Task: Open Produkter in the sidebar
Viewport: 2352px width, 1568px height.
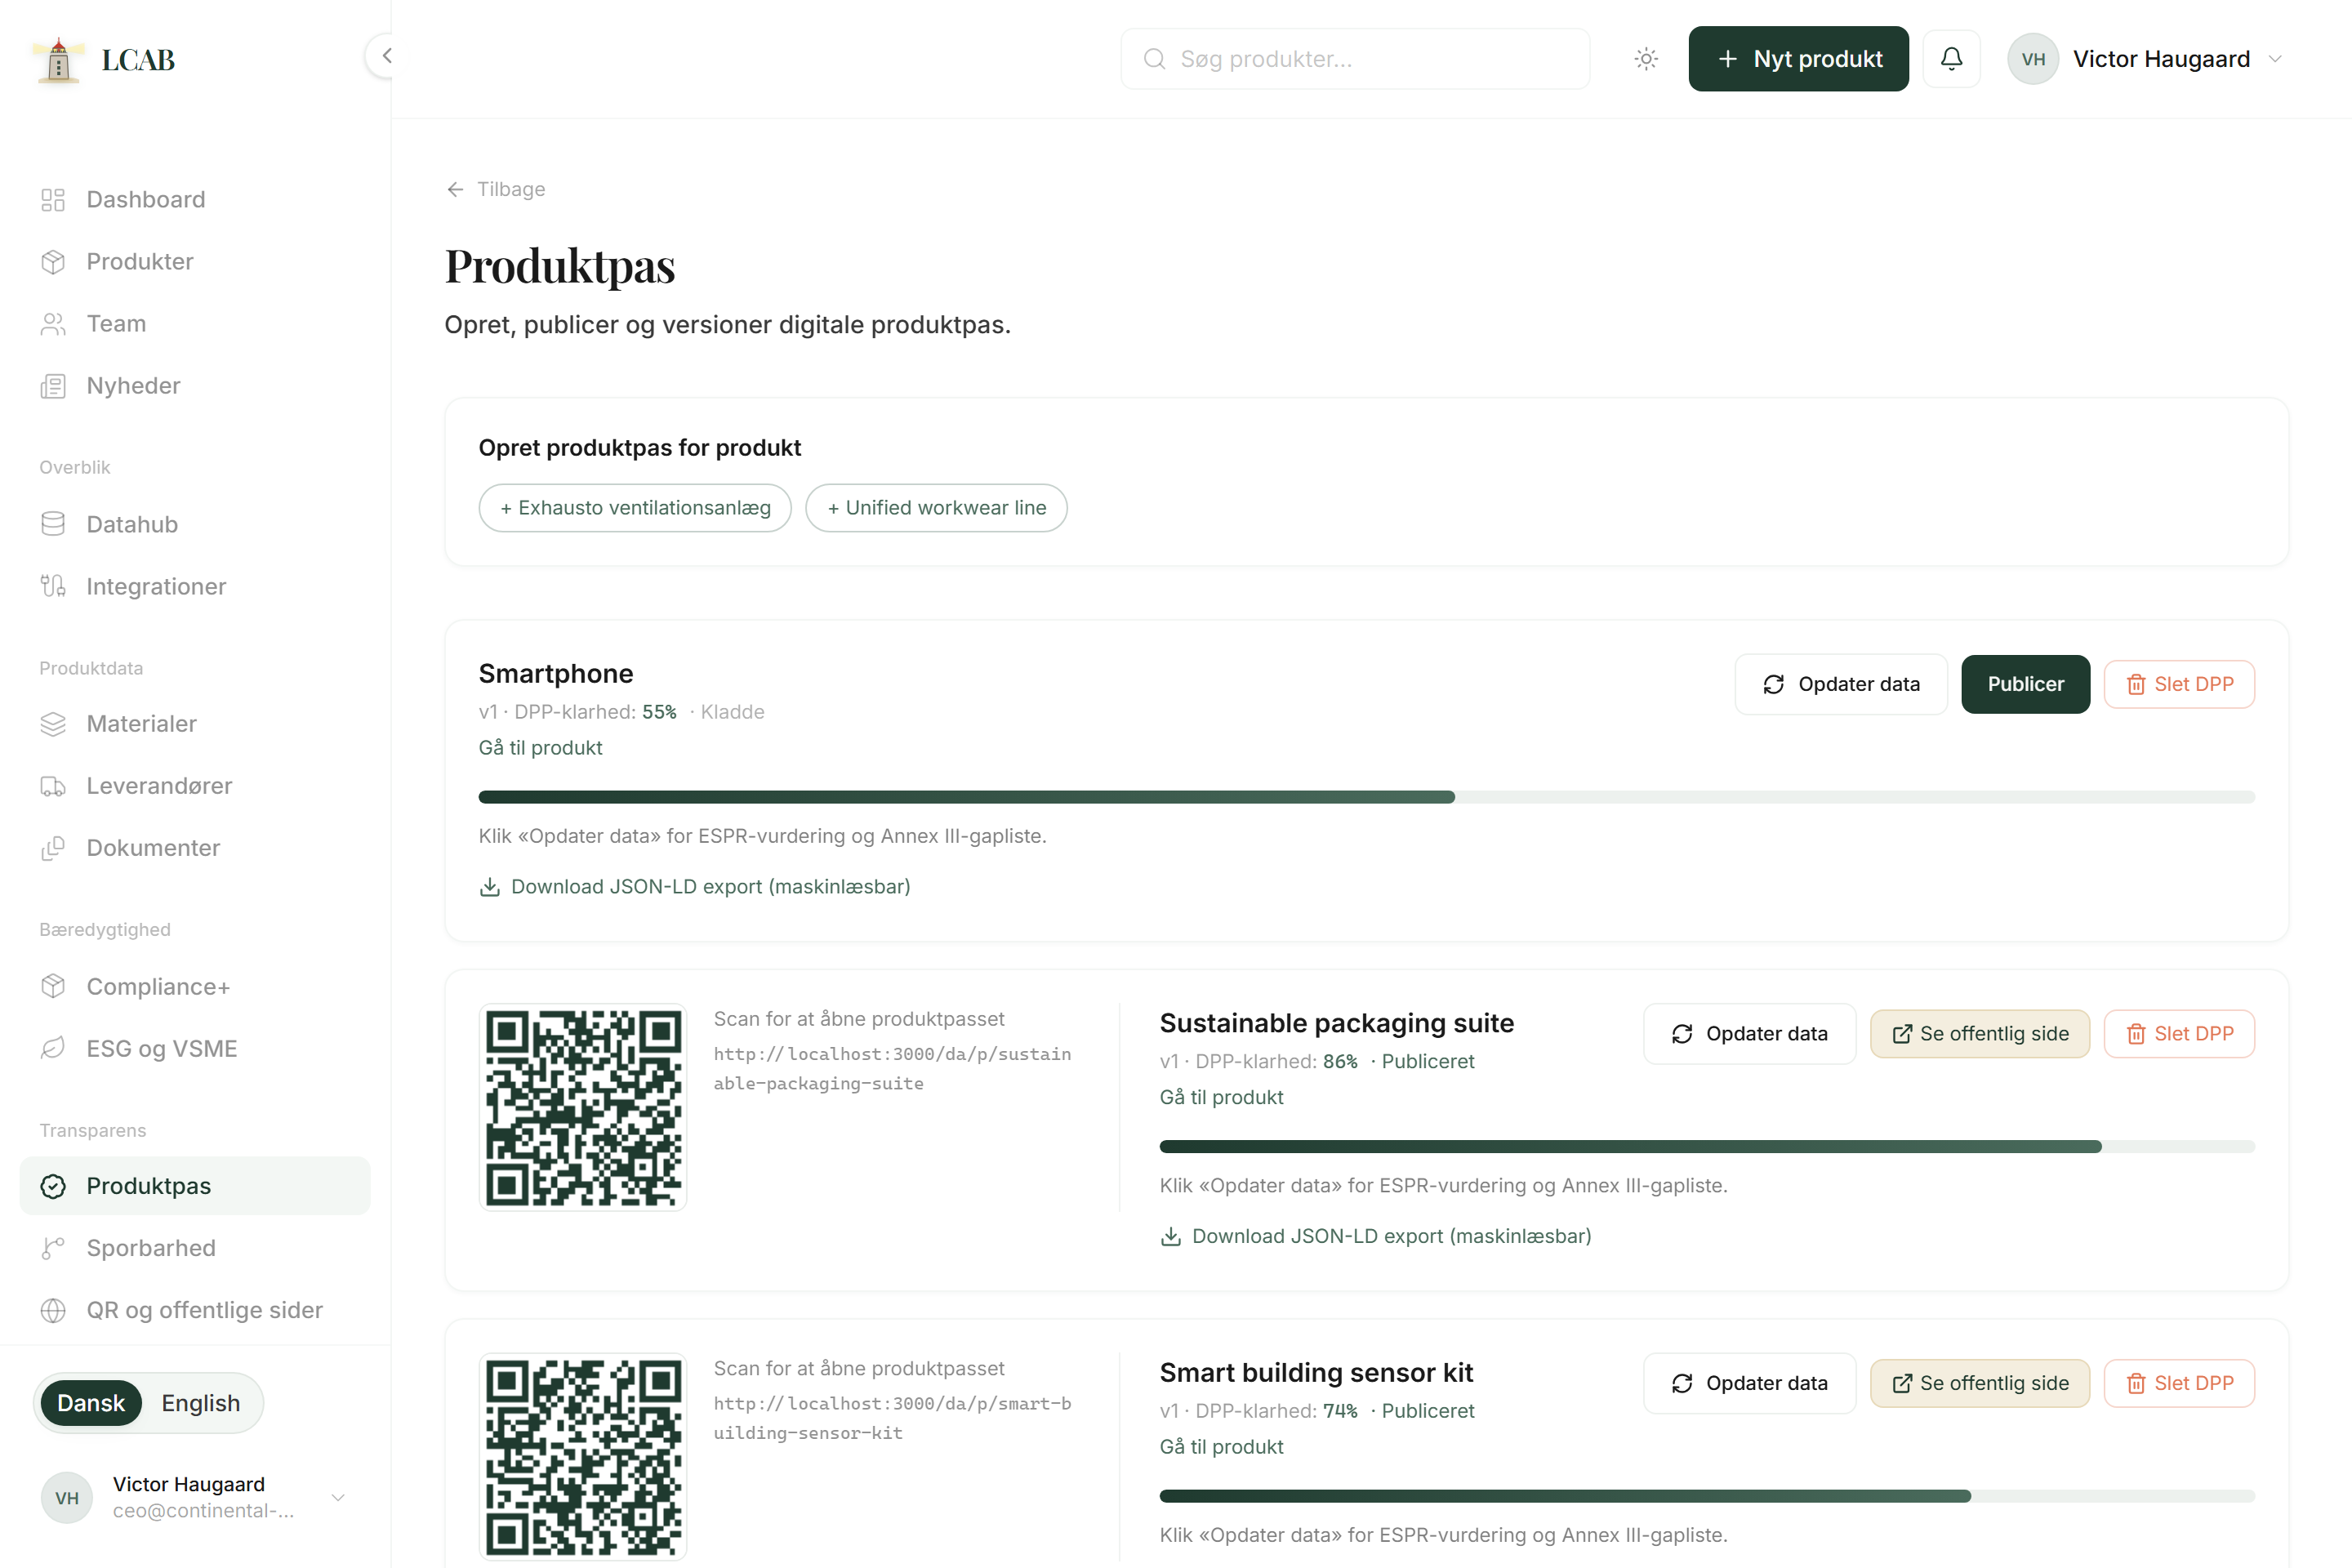Action: tap(195, 261)
